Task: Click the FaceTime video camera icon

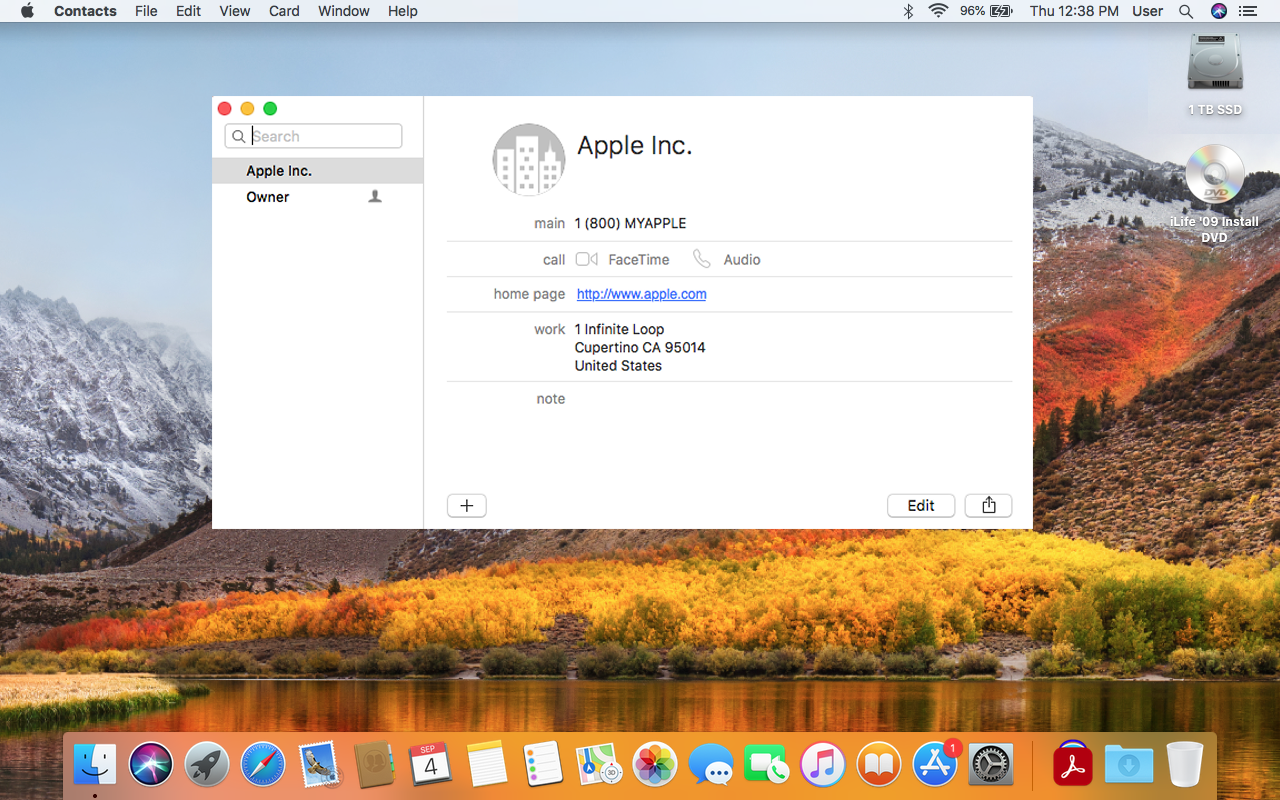Action: point(587,259)
